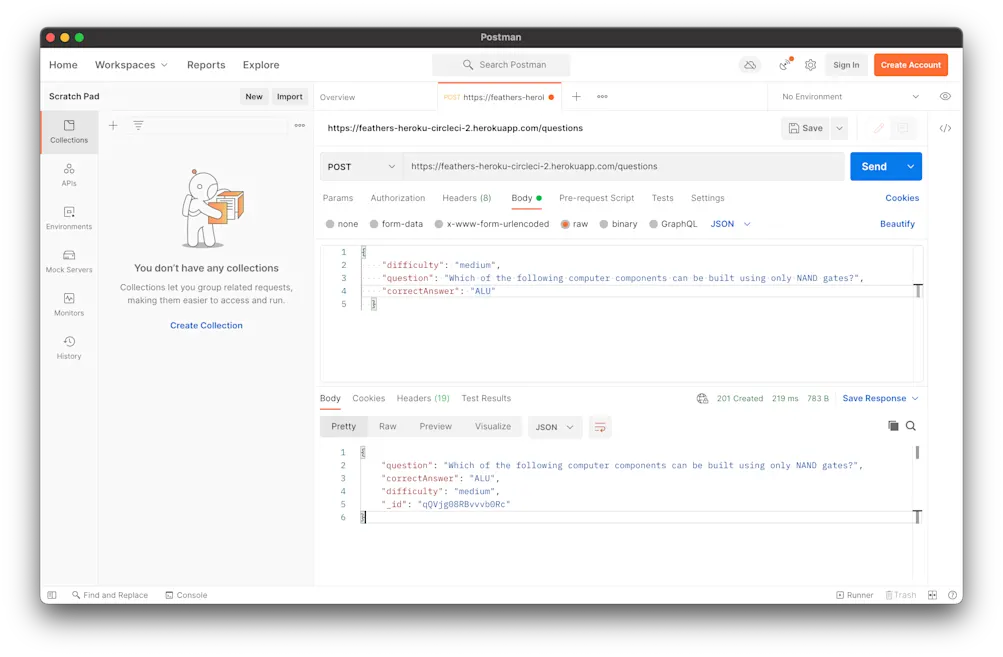The image size is (1003, 657).
Task: Switch to the Pre-request Script tab
Action: (x=596, y=198)
